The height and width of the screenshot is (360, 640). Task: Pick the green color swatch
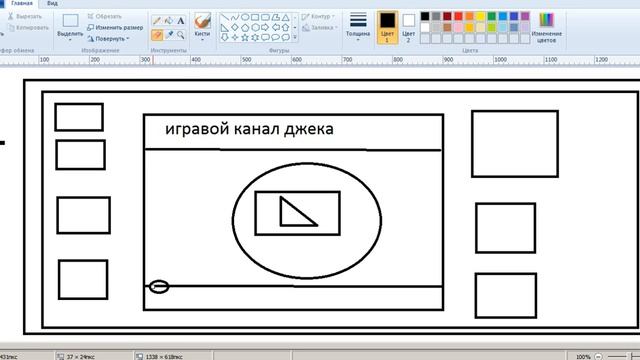(492, 16)
